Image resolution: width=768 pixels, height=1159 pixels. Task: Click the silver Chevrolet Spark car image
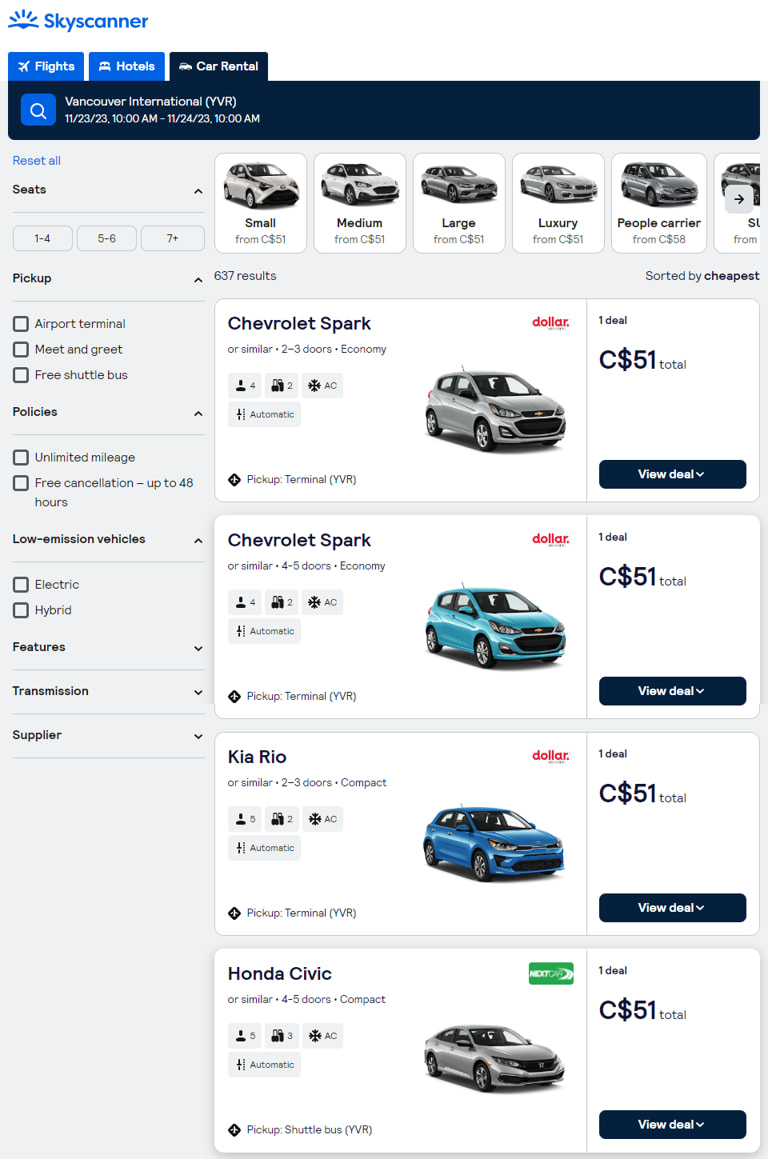(495, 409)
